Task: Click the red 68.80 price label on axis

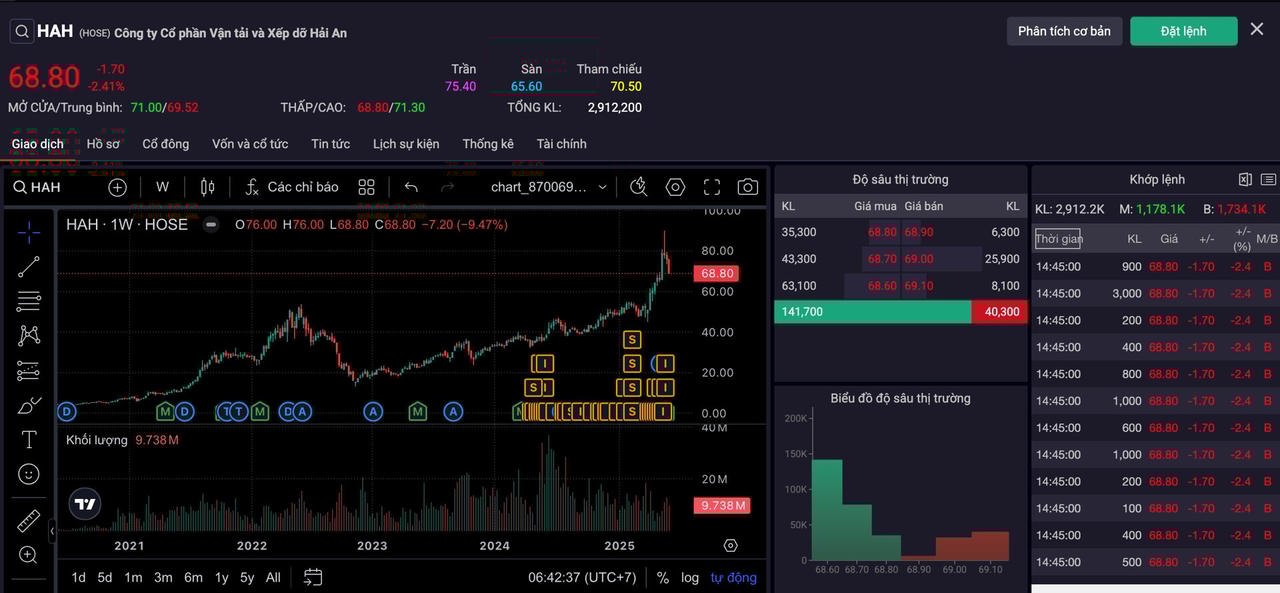Action: coord(718,273)
